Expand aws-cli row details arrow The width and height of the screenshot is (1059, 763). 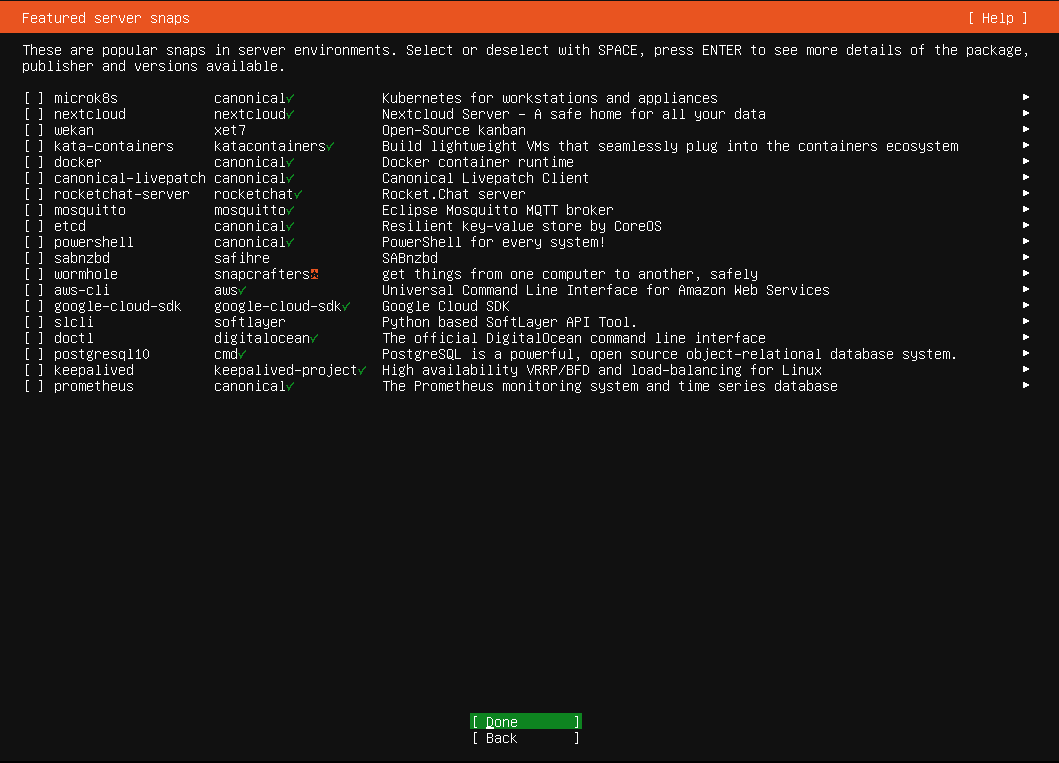pyautogui.click(x=1026, y=289)
